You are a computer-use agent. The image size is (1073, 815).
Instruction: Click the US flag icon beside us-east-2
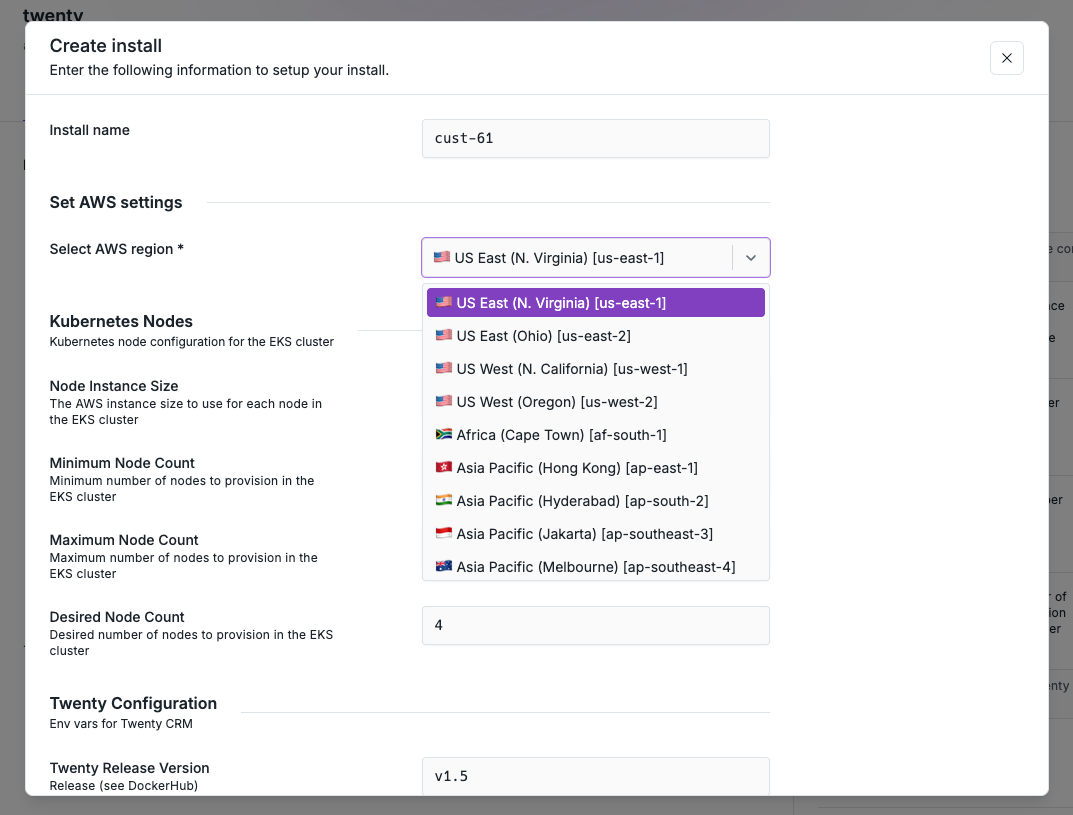point(443,335)
